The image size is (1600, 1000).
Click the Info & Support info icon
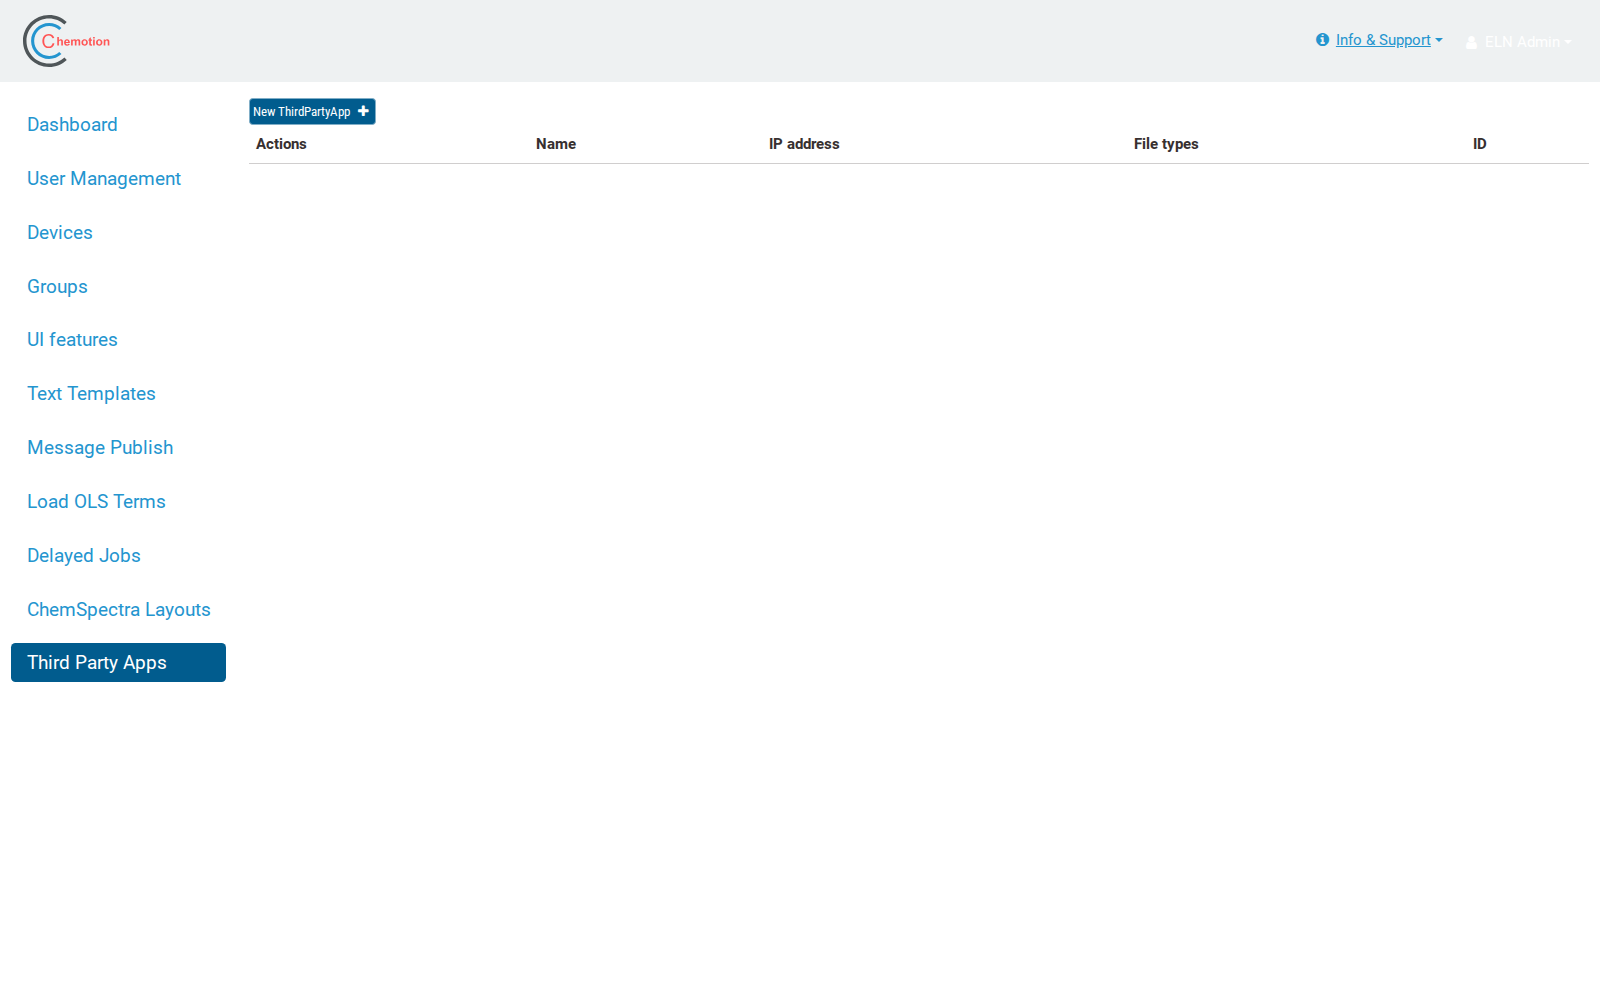(x=1322, y=40)
